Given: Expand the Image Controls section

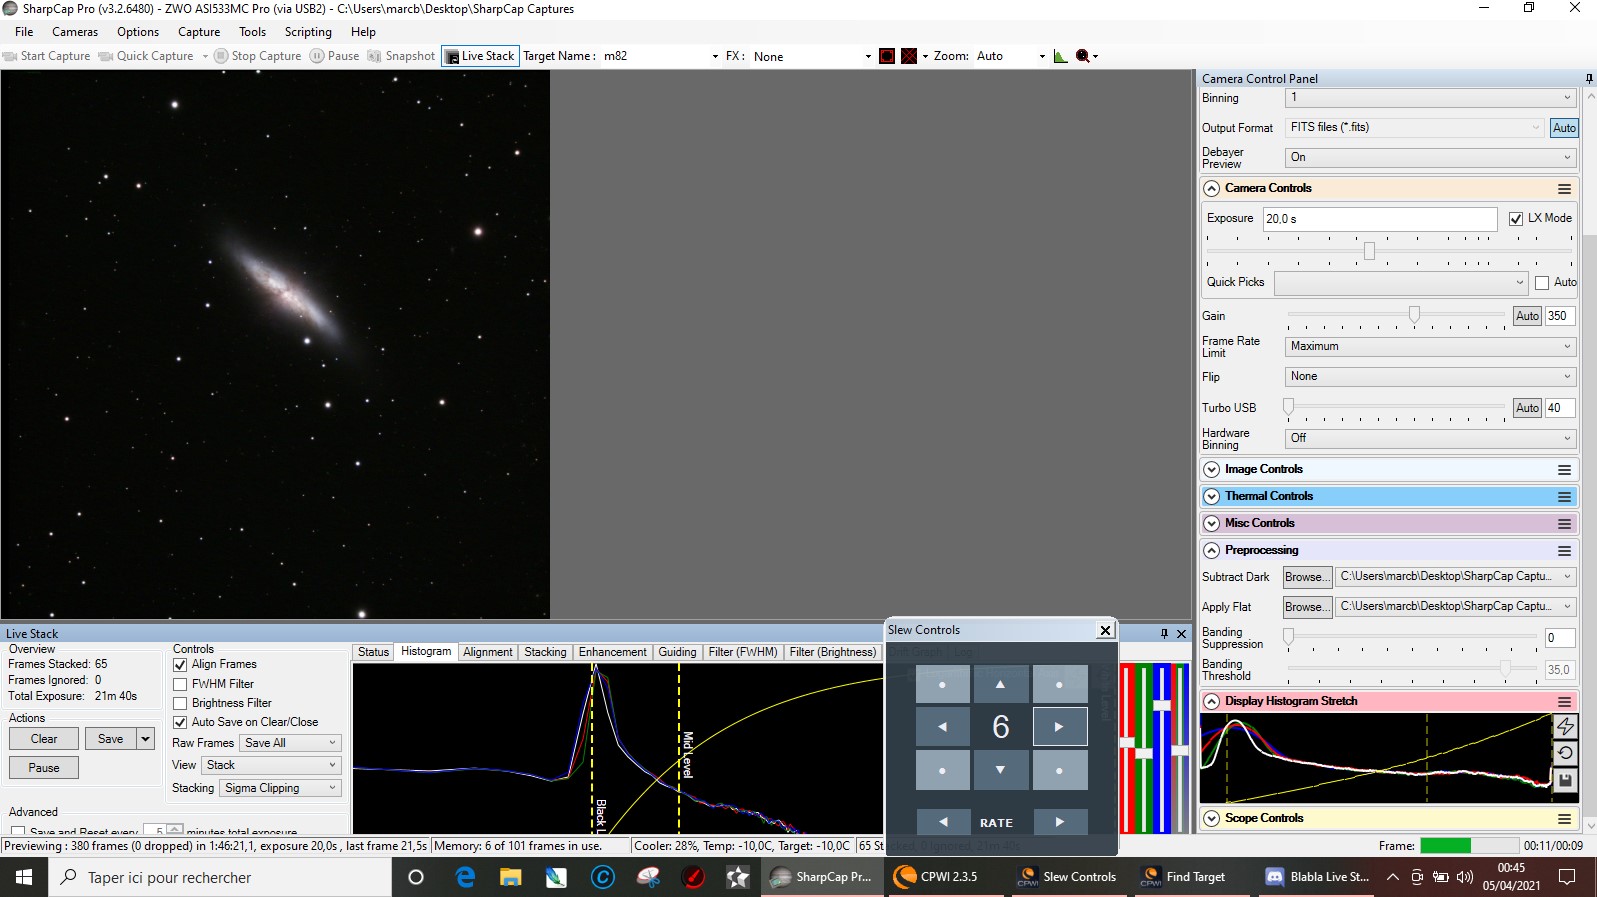Looking at the screenshot, I should [x=1212, y=469].
